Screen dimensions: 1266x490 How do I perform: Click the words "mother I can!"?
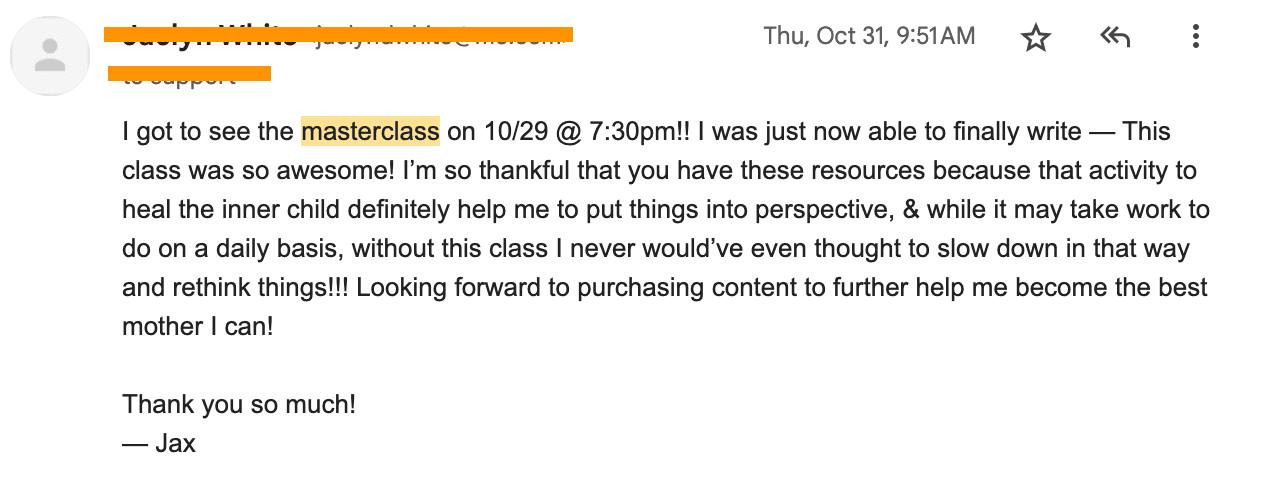tap(197, 327)
